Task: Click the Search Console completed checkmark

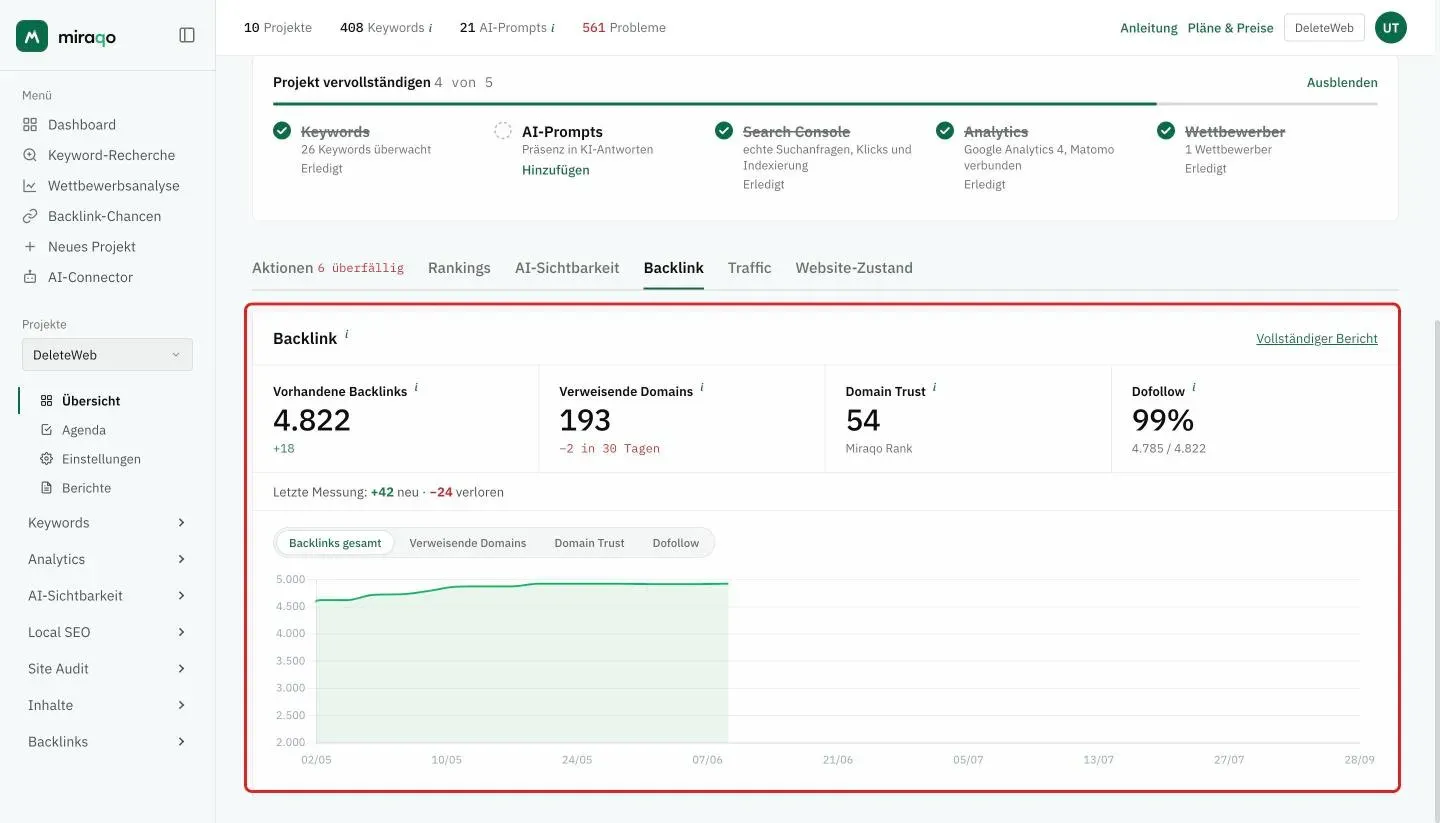Action: (x=724, y=131)
